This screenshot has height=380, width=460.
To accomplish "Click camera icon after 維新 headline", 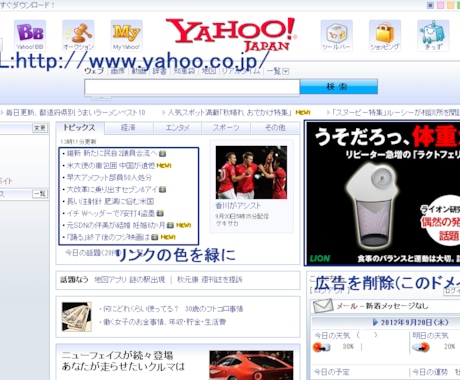I will click(162, 153).
